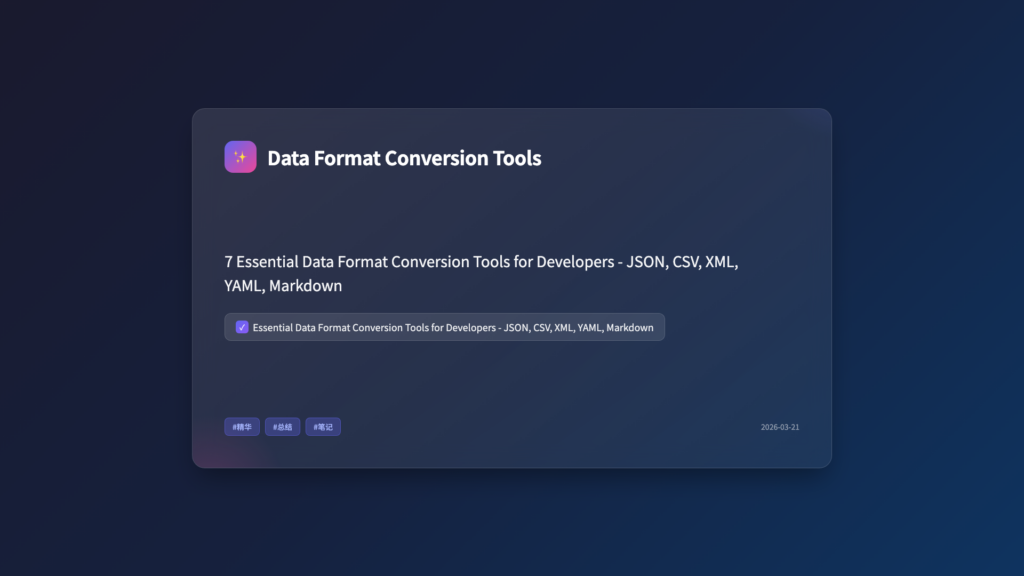Select the '#笔记' tag

(323, 426)
